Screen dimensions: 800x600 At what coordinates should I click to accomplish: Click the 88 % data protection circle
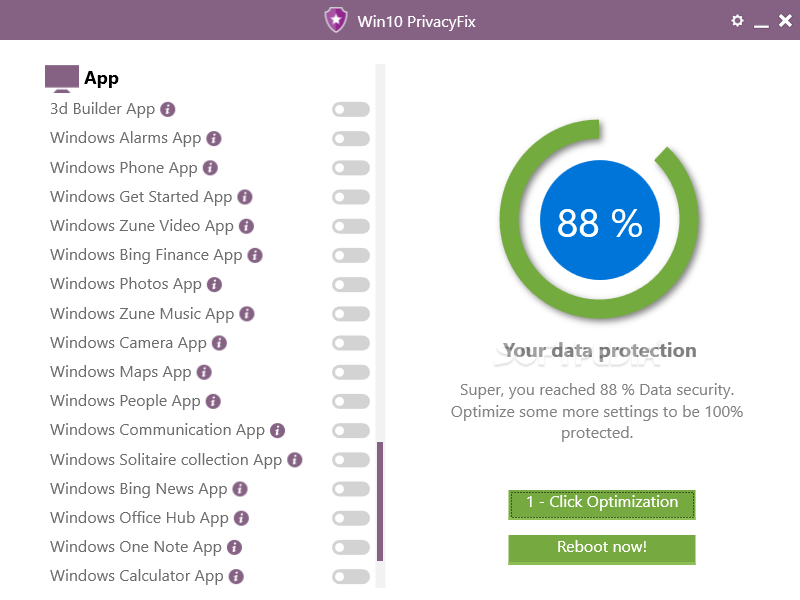599,220
